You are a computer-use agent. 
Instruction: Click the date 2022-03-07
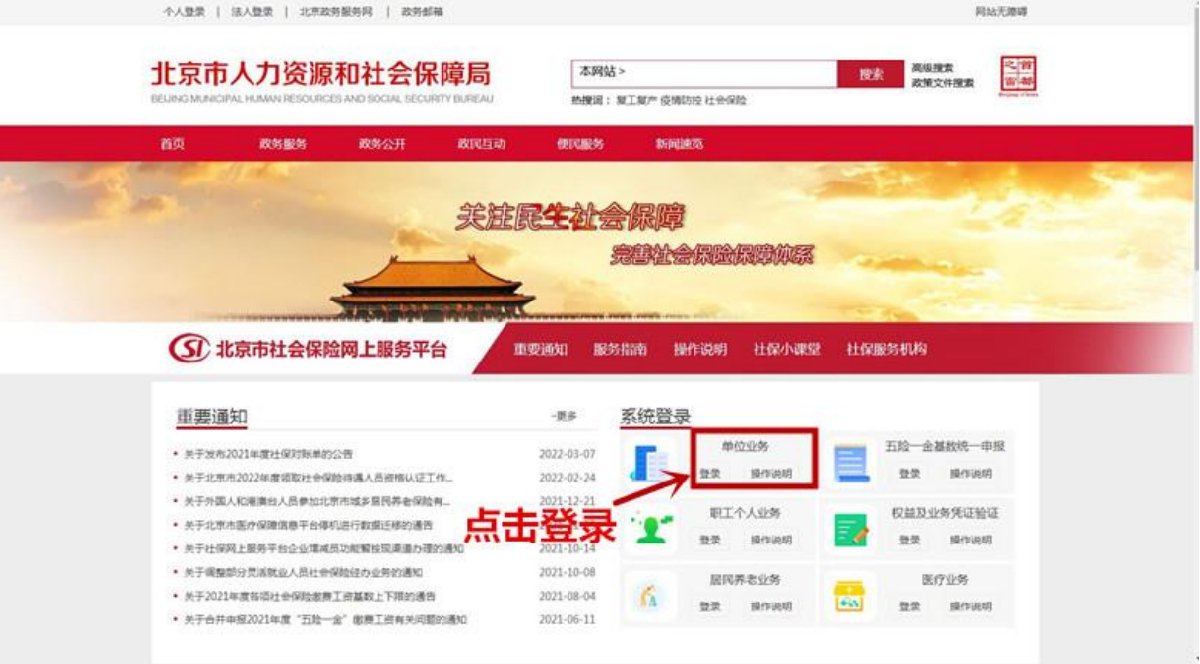[x=567, y=454]
